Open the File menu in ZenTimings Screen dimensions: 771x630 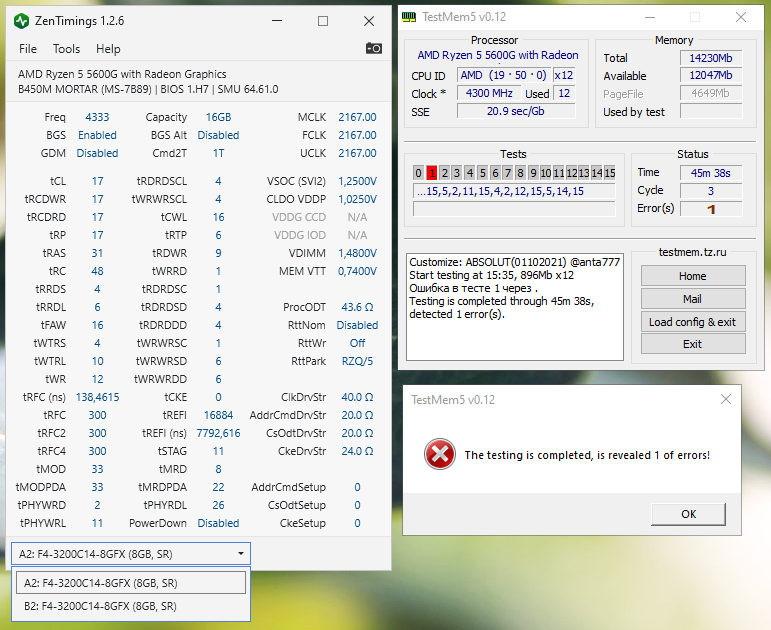[x=28, y=49]
